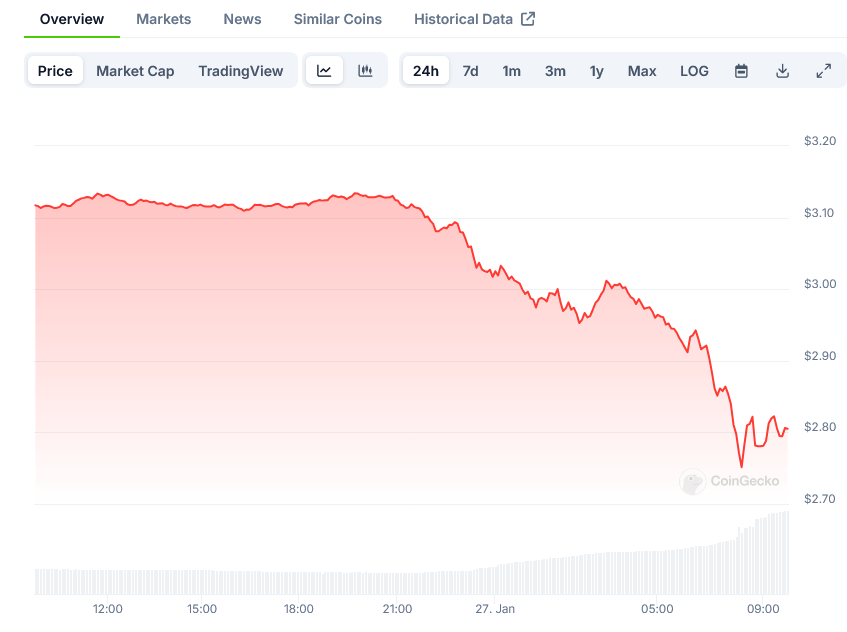Open the calendar date range picker
The height and width of the screenshot is (632, 847).
[741, 71]
